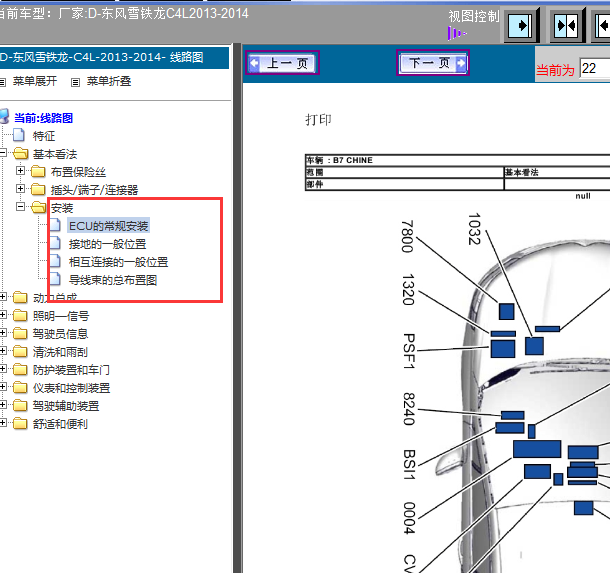Click the 布置保险丝 folder icon

(38, 171)
